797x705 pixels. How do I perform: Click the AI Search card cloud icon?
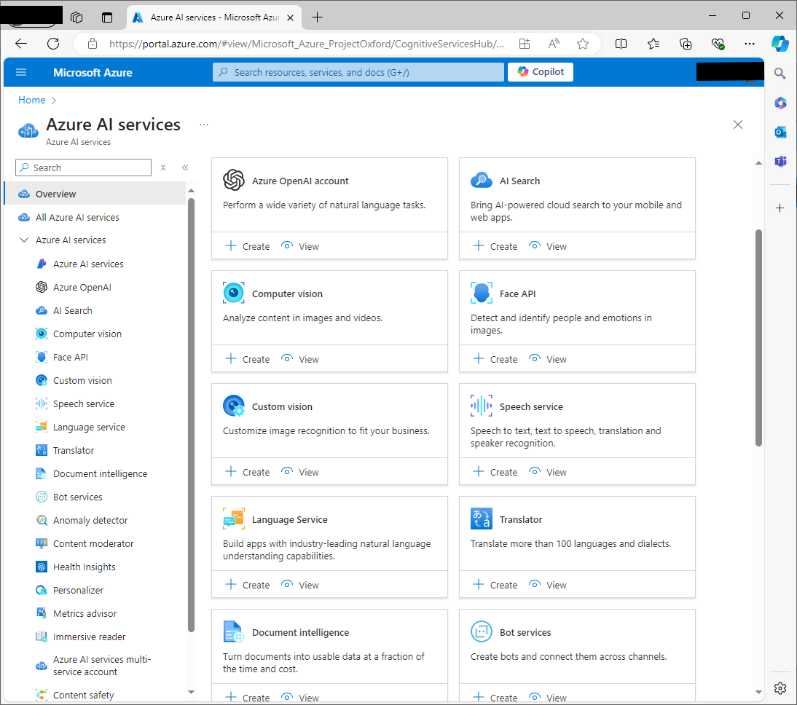pyautogui.click(x=481, y=180)
